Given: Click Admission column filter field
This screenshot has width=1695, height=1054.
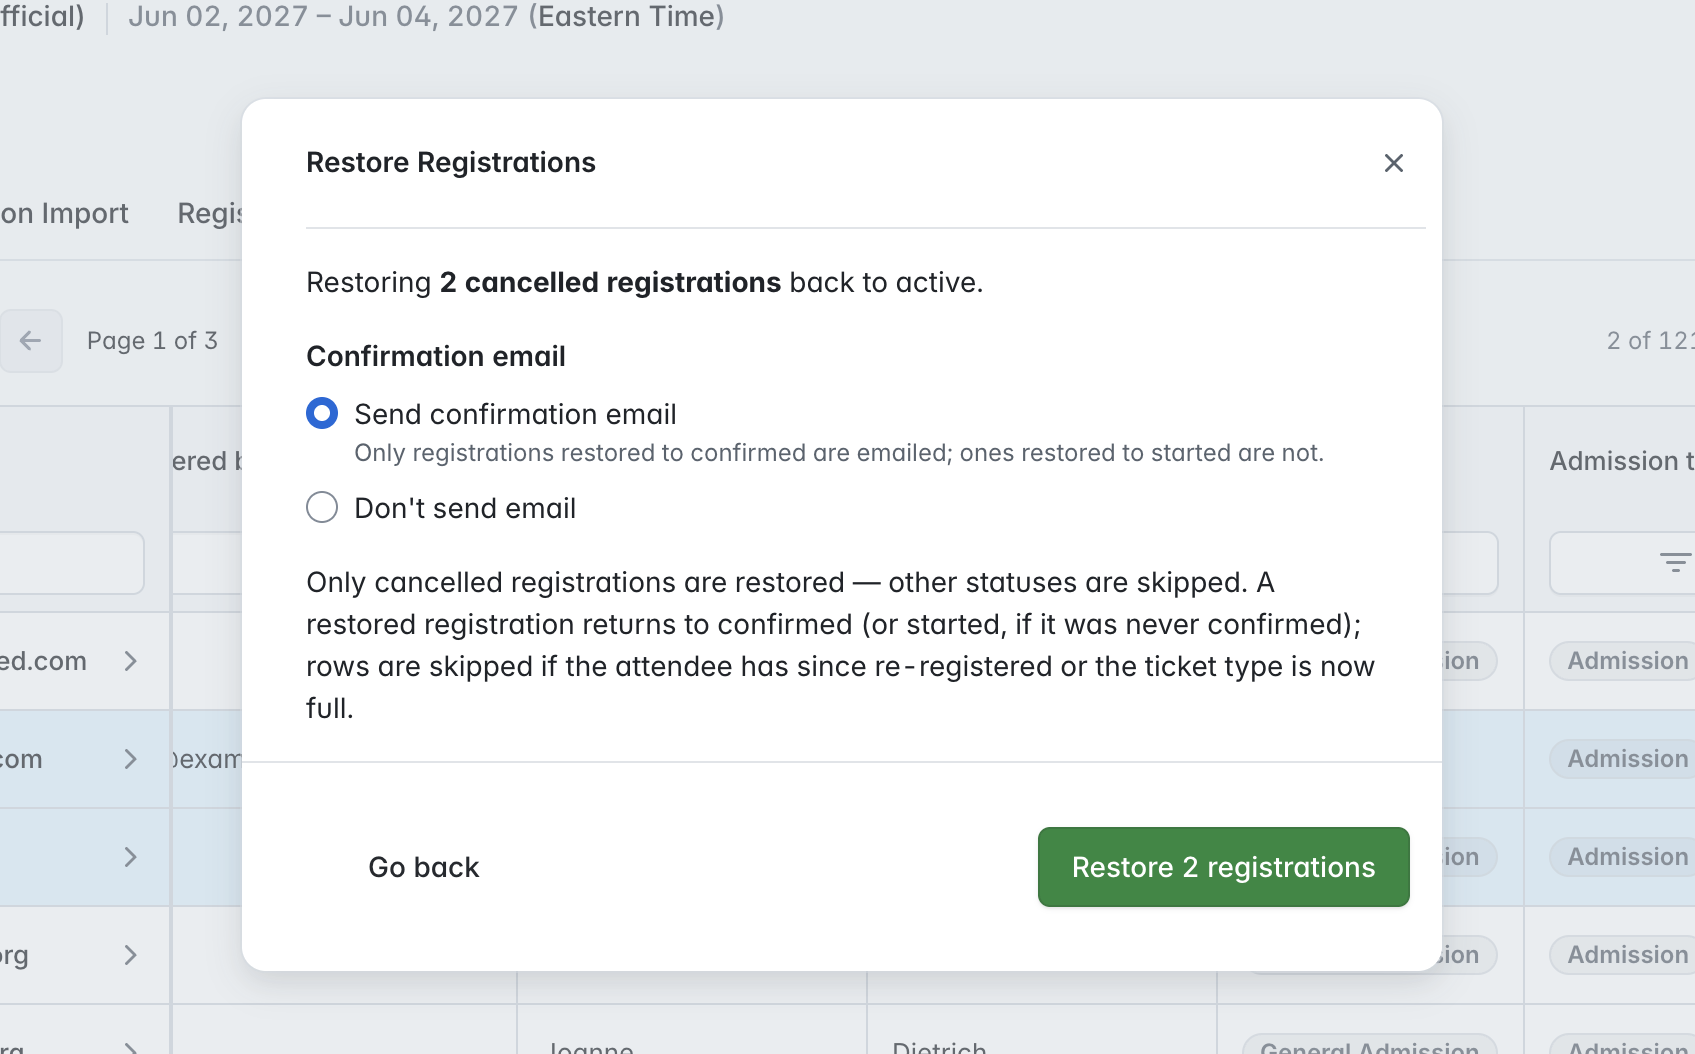Looking at the screenshot, I should (x=1622, y=563).
